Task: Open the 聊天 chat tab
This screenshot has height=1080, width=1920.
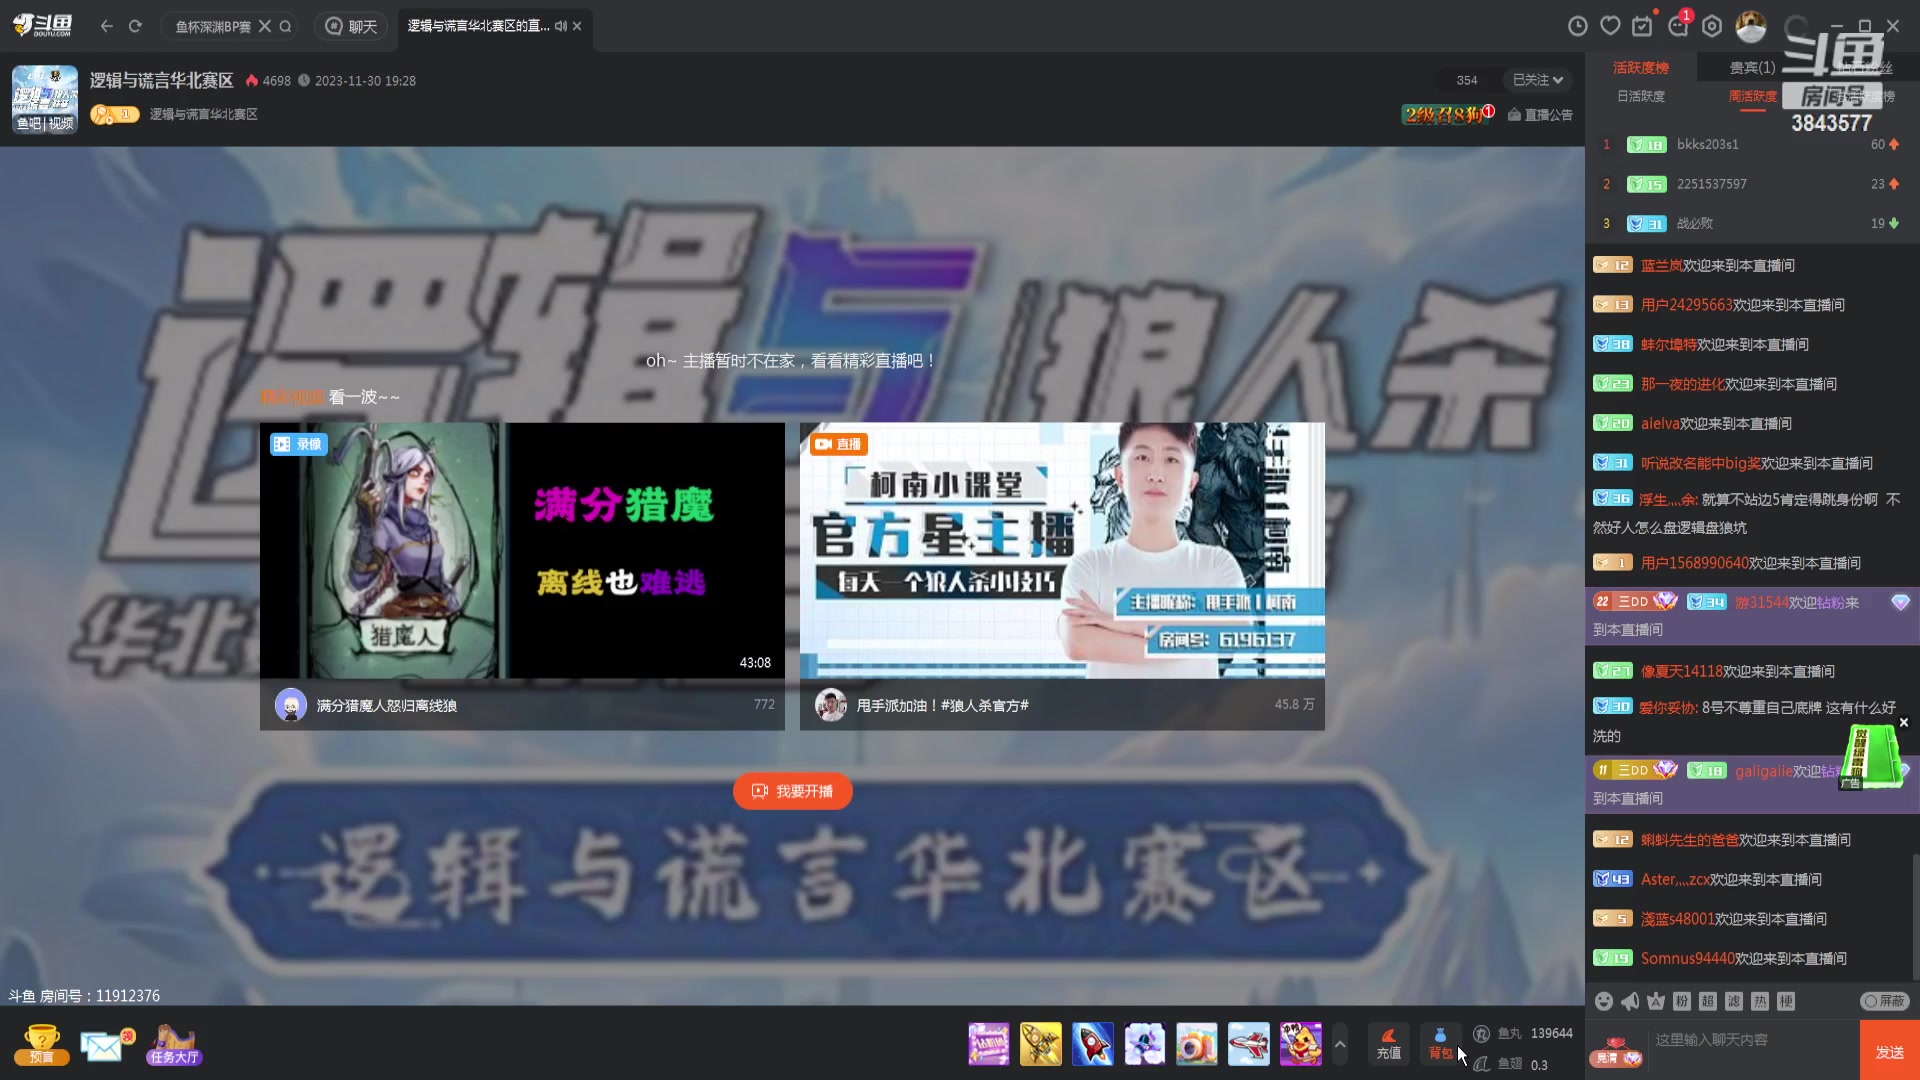Action: tap(351, 26)
